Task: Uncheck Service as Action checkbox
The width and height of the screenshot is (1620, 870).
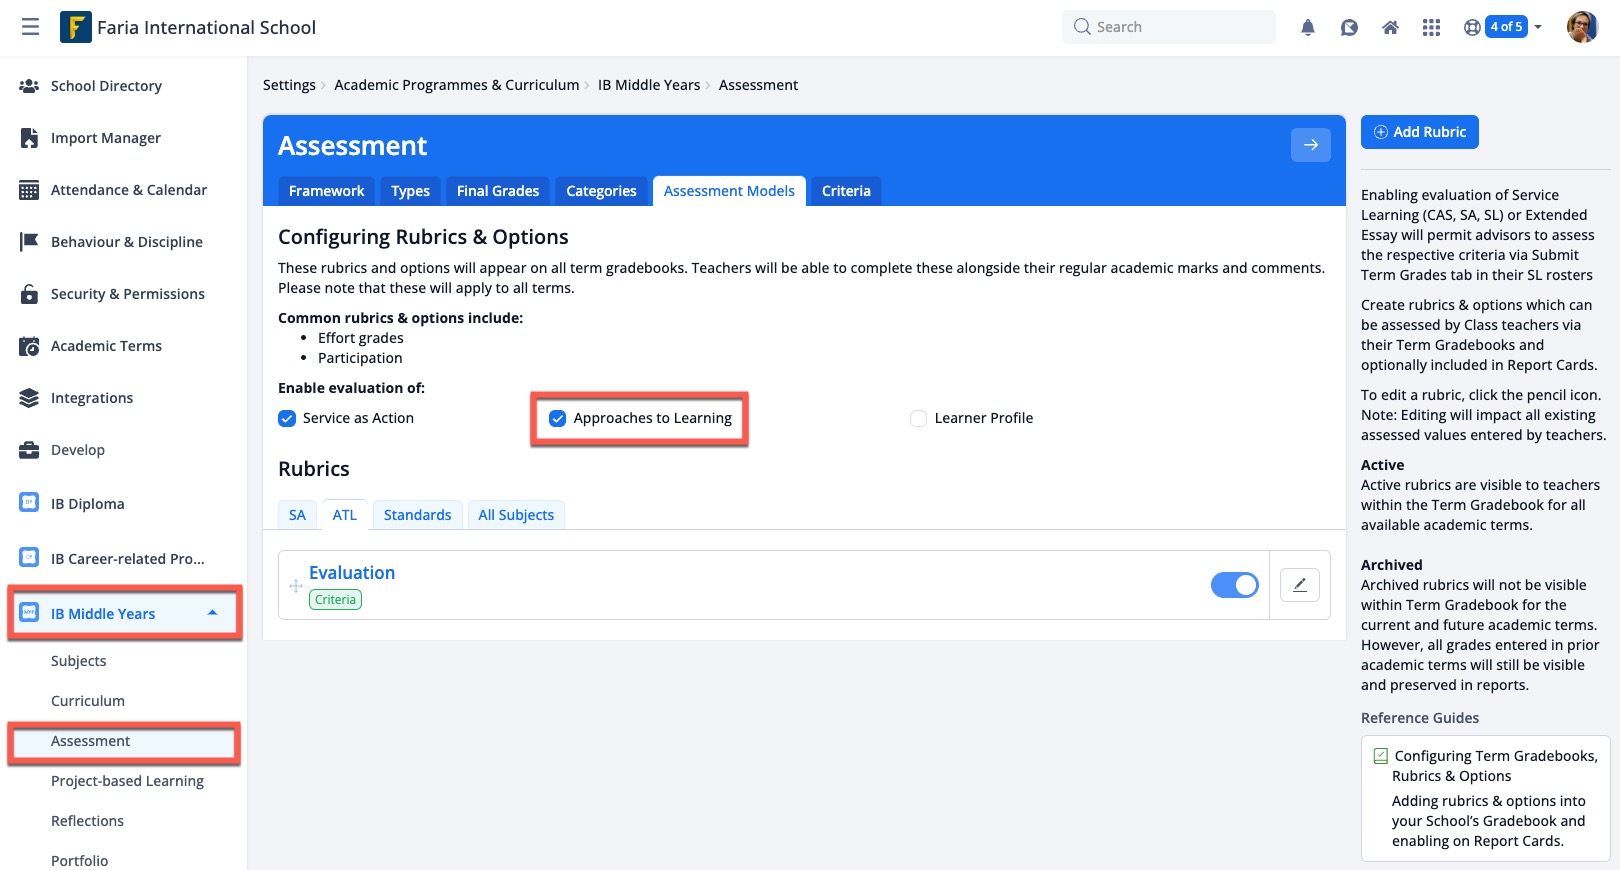Action: [287, 418]
